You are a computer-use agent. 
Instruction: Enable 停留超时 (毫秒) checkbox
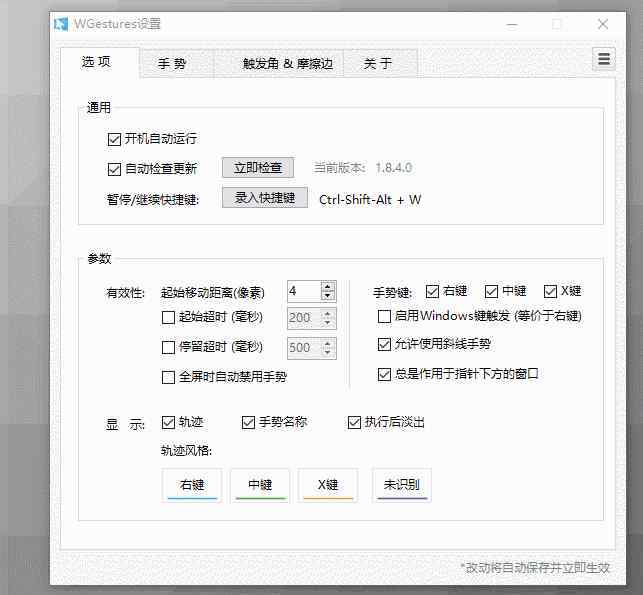[168, 348]
